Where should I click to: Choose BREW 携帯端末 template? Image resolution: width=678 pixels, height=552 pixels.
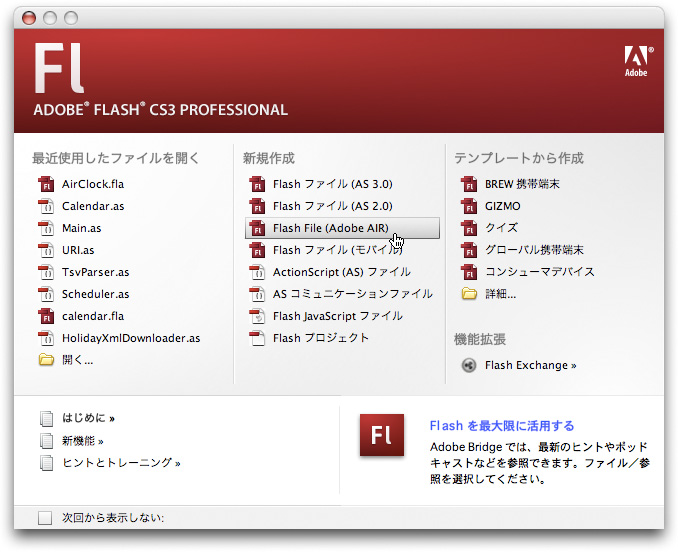pos(522,184)
